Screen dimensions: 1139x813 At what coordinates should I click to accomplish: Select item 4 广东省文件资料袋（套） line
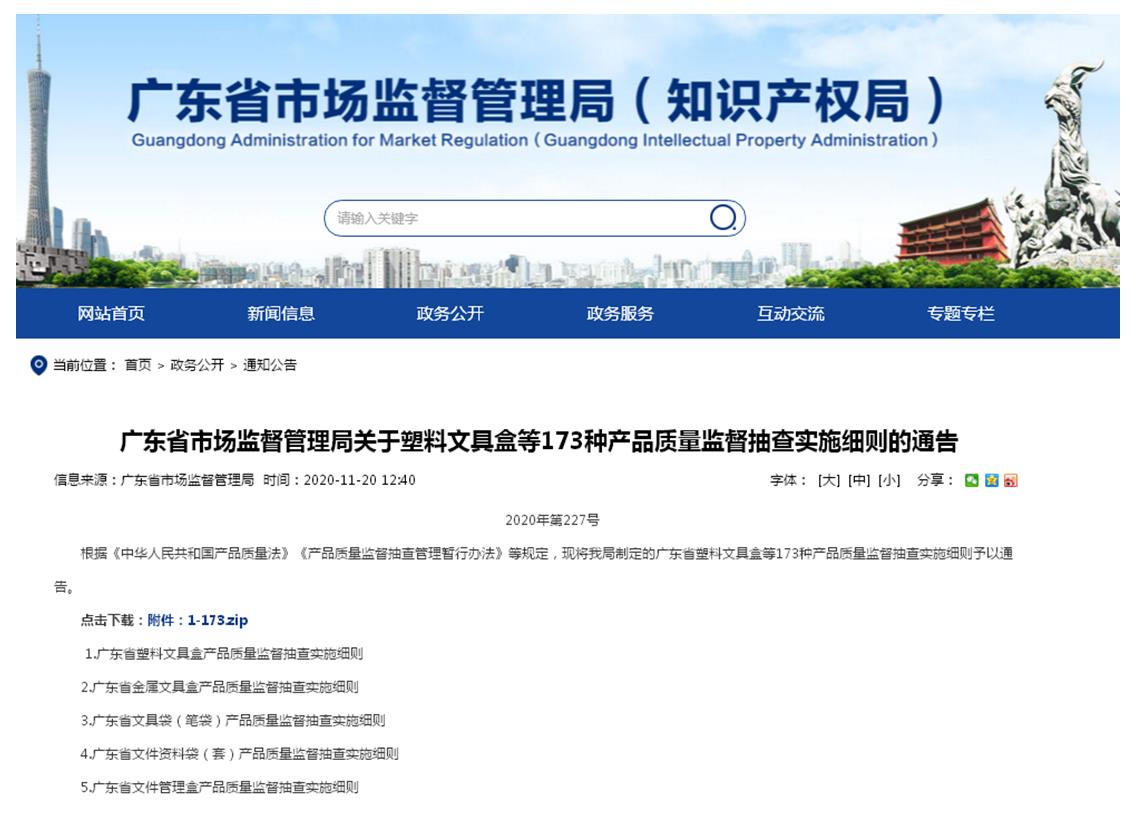point(239,753)
